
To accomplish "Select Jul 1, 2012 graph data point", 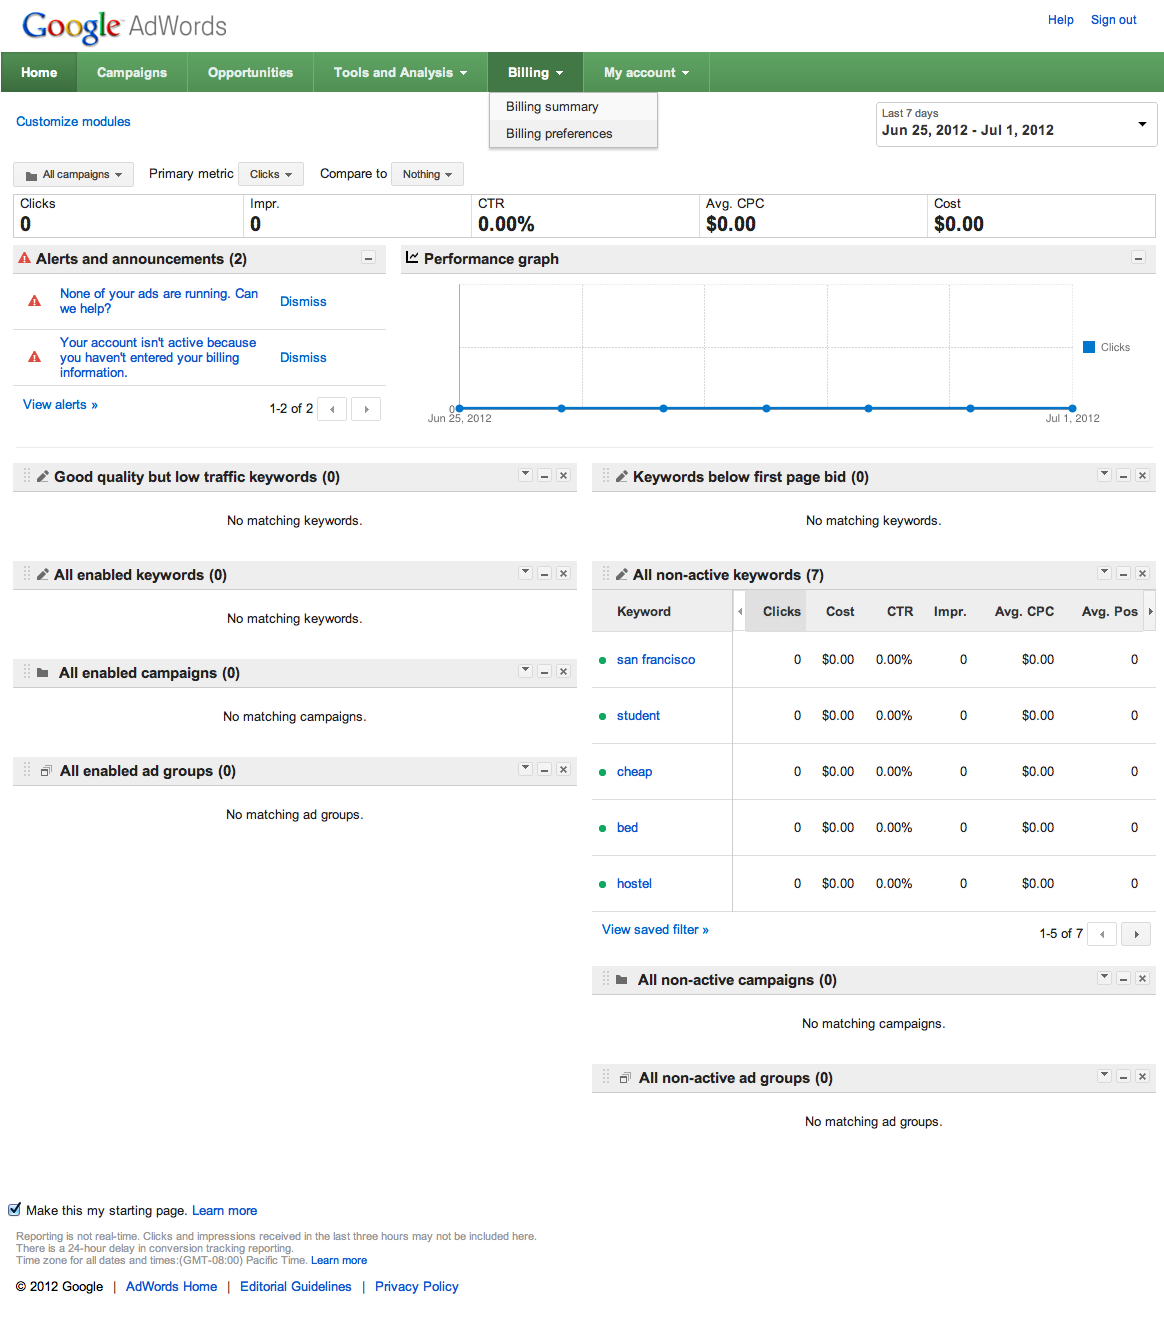I will (1072, 408).
